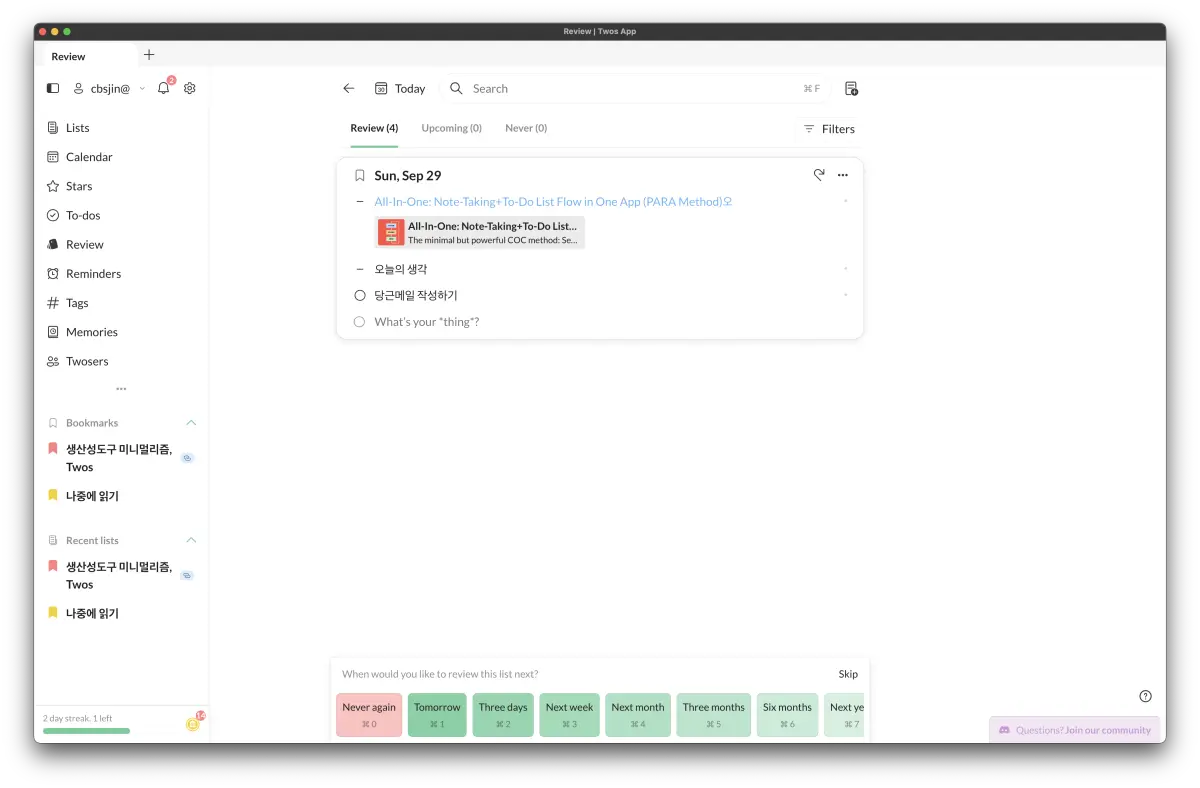1200x788 pixels.
Task: Open settings via the gear icon
Action: (x=190, y=88)
